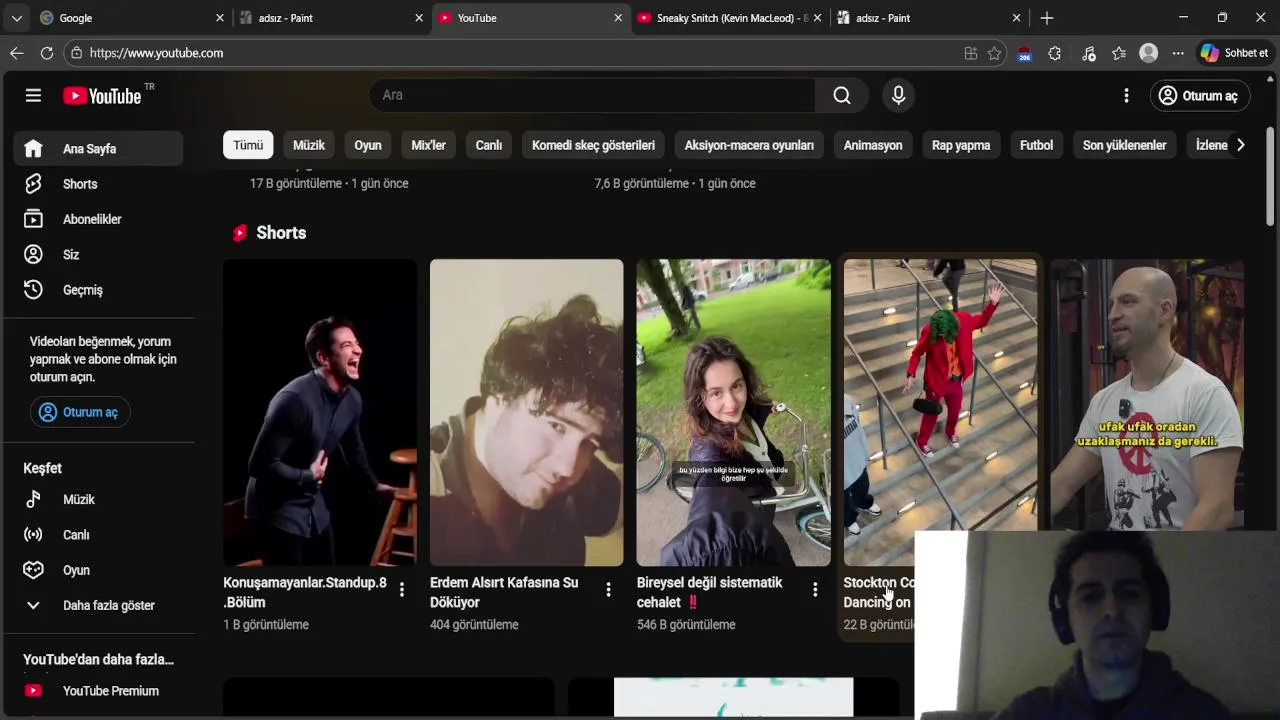
Task: Open browser profile avatar icon
Action: (1149, 53)
